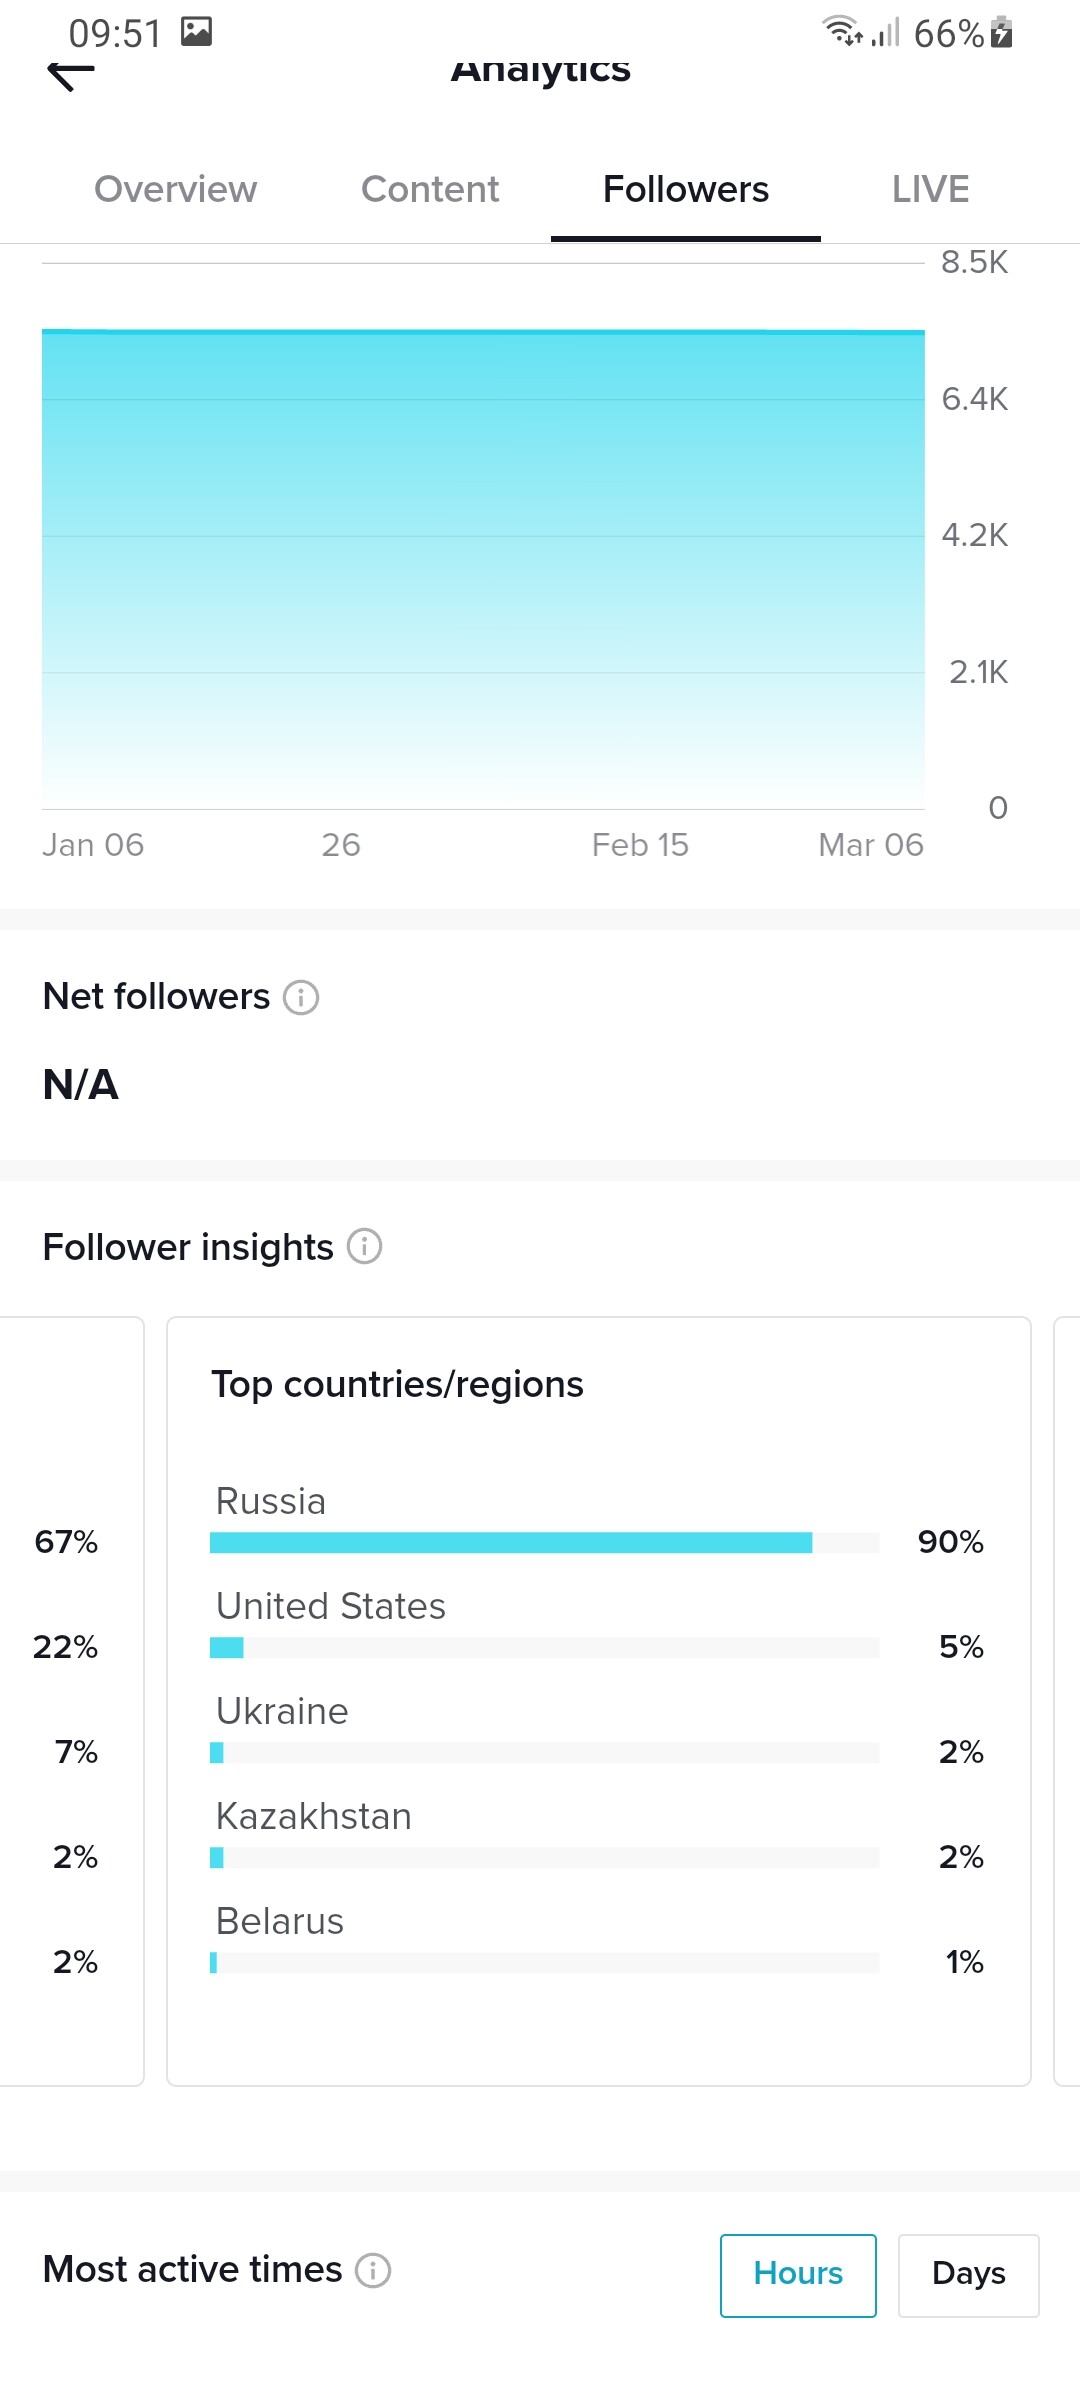Tap the next insights card edge

pyautogui.click(x=1067, y=1701)
